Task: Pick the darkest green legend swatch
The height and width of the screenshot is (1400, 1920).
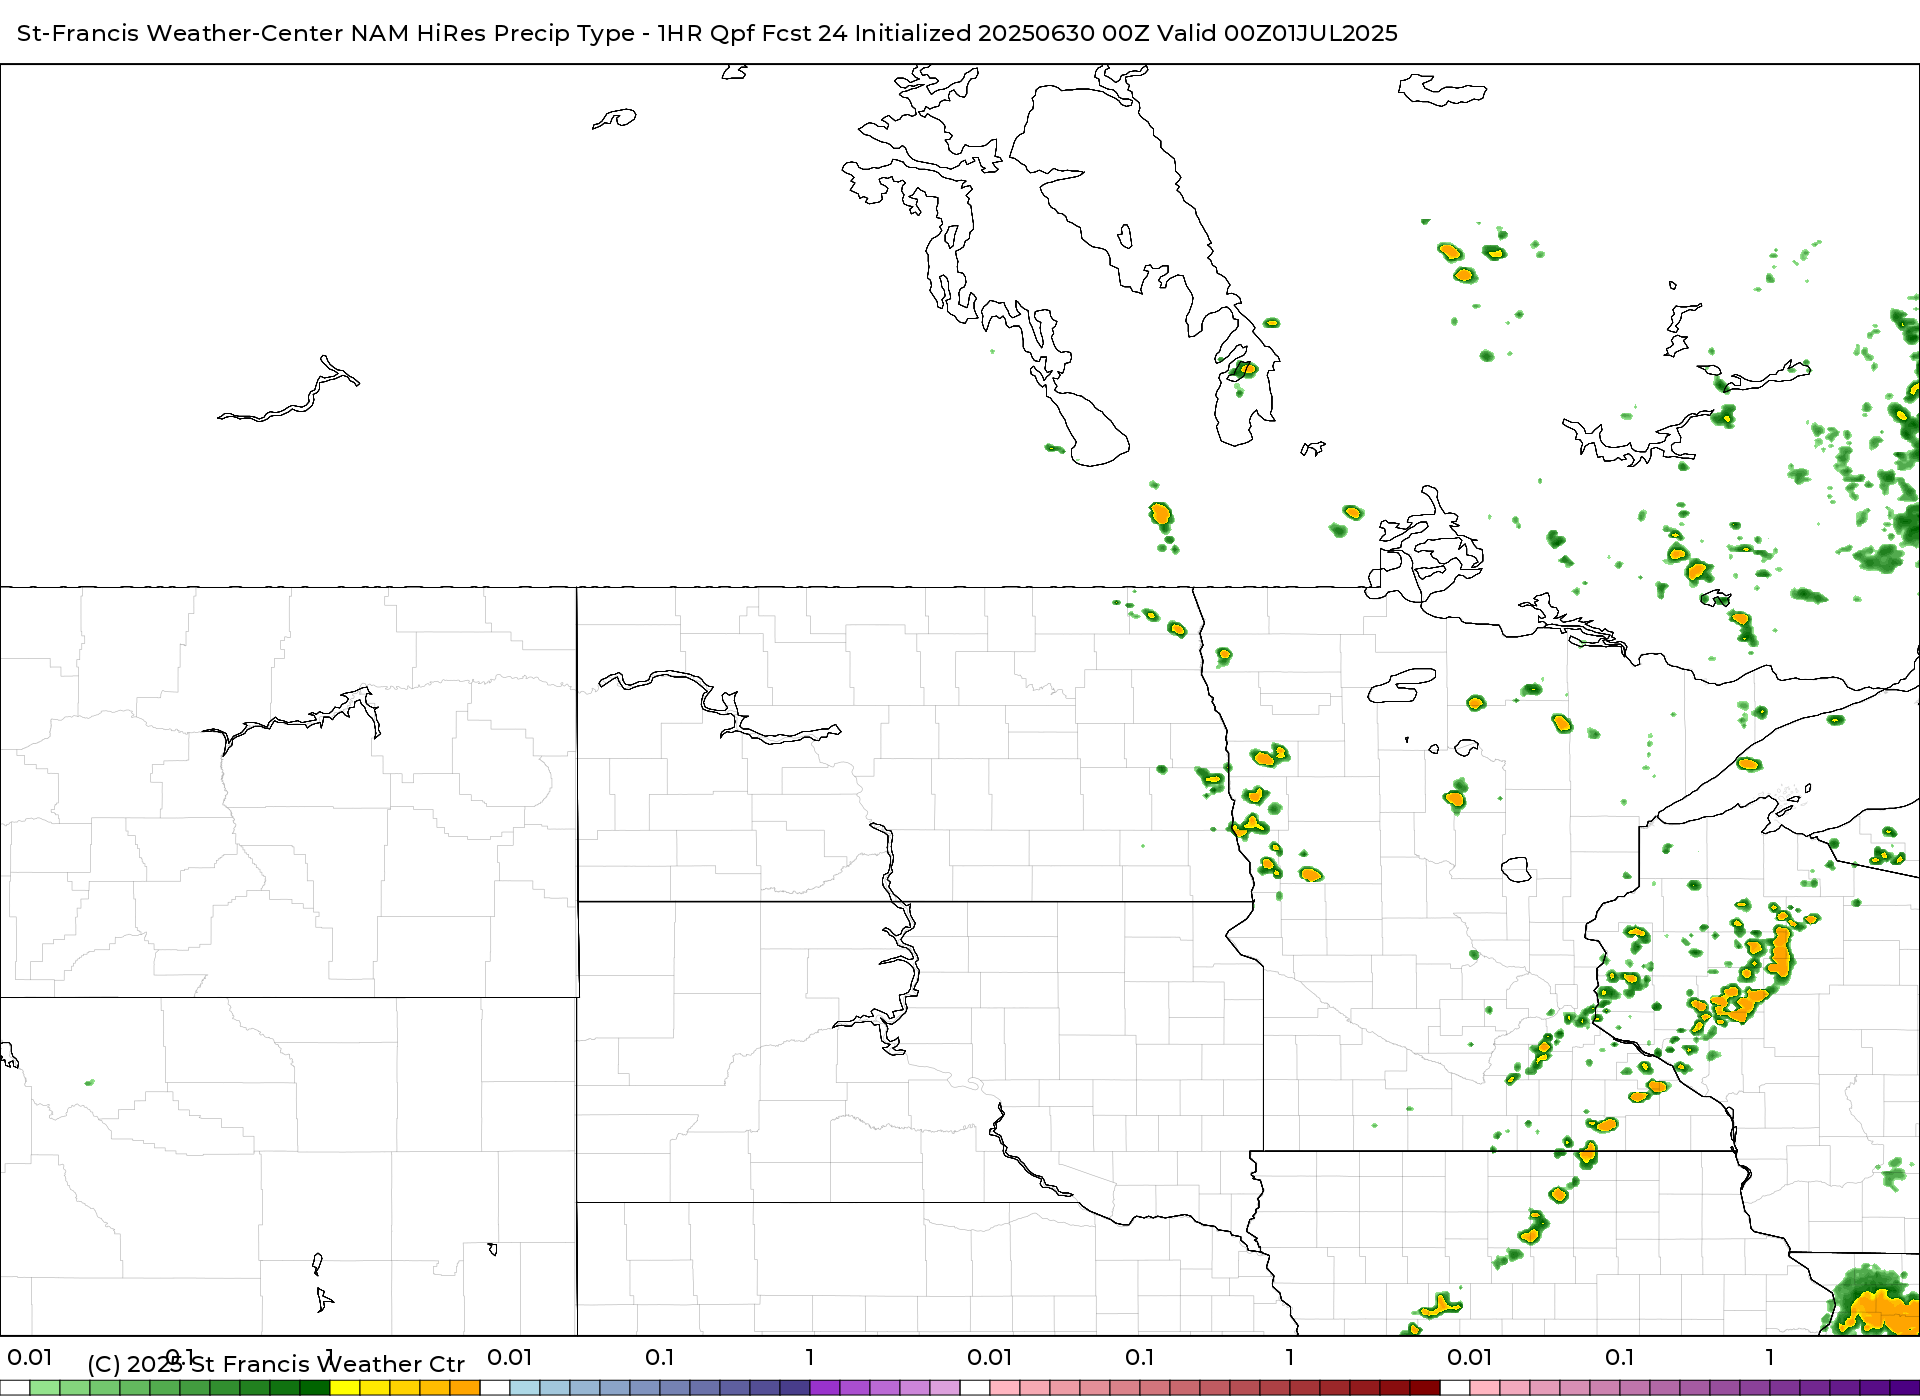Action: tap(315, 1388)
